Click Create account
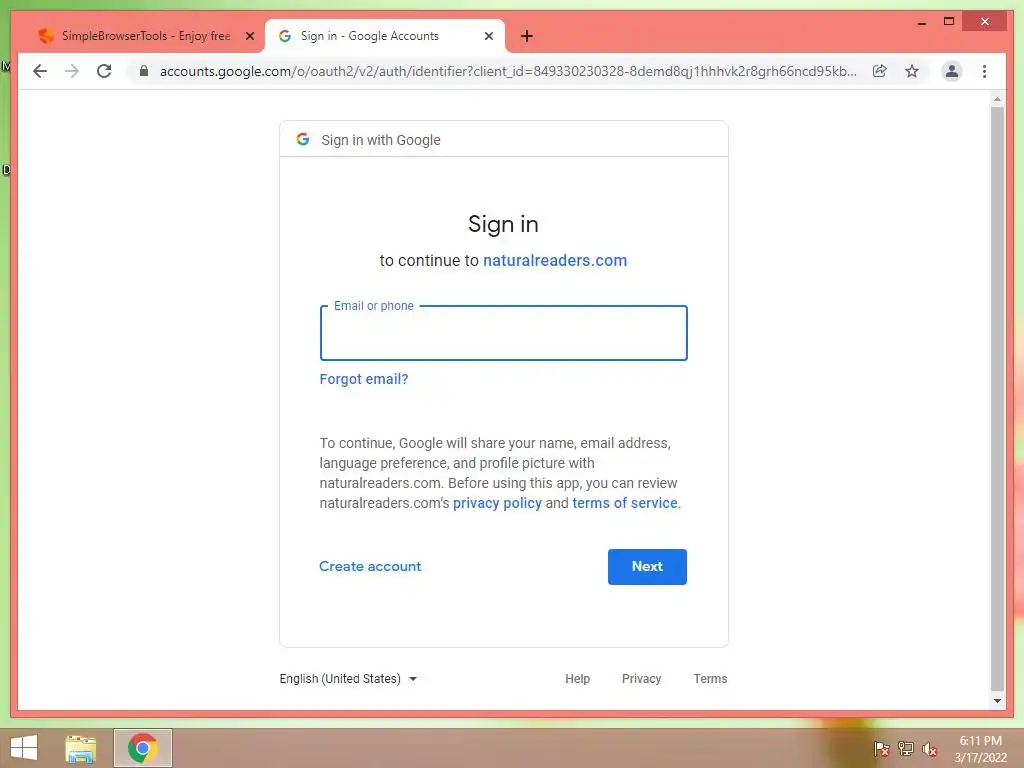 coord(370,567)
